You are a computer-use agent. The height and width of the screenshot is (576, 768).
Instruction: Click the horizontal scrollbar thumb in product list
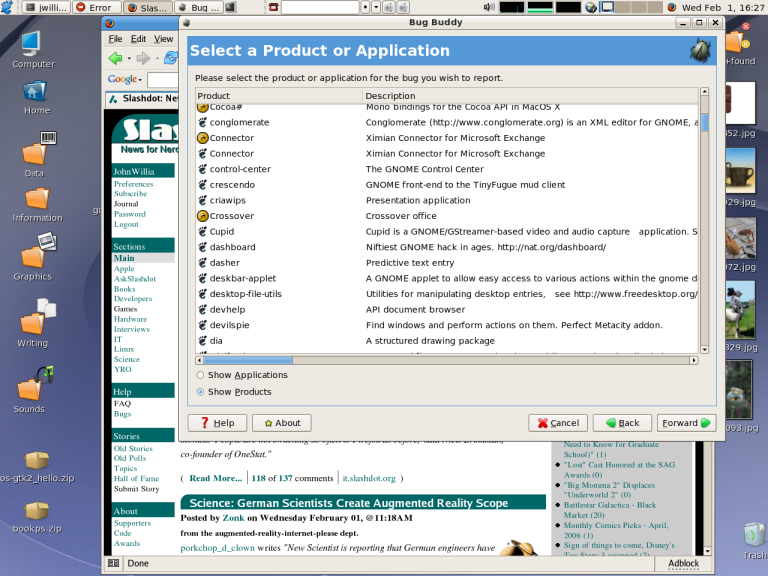248,360
